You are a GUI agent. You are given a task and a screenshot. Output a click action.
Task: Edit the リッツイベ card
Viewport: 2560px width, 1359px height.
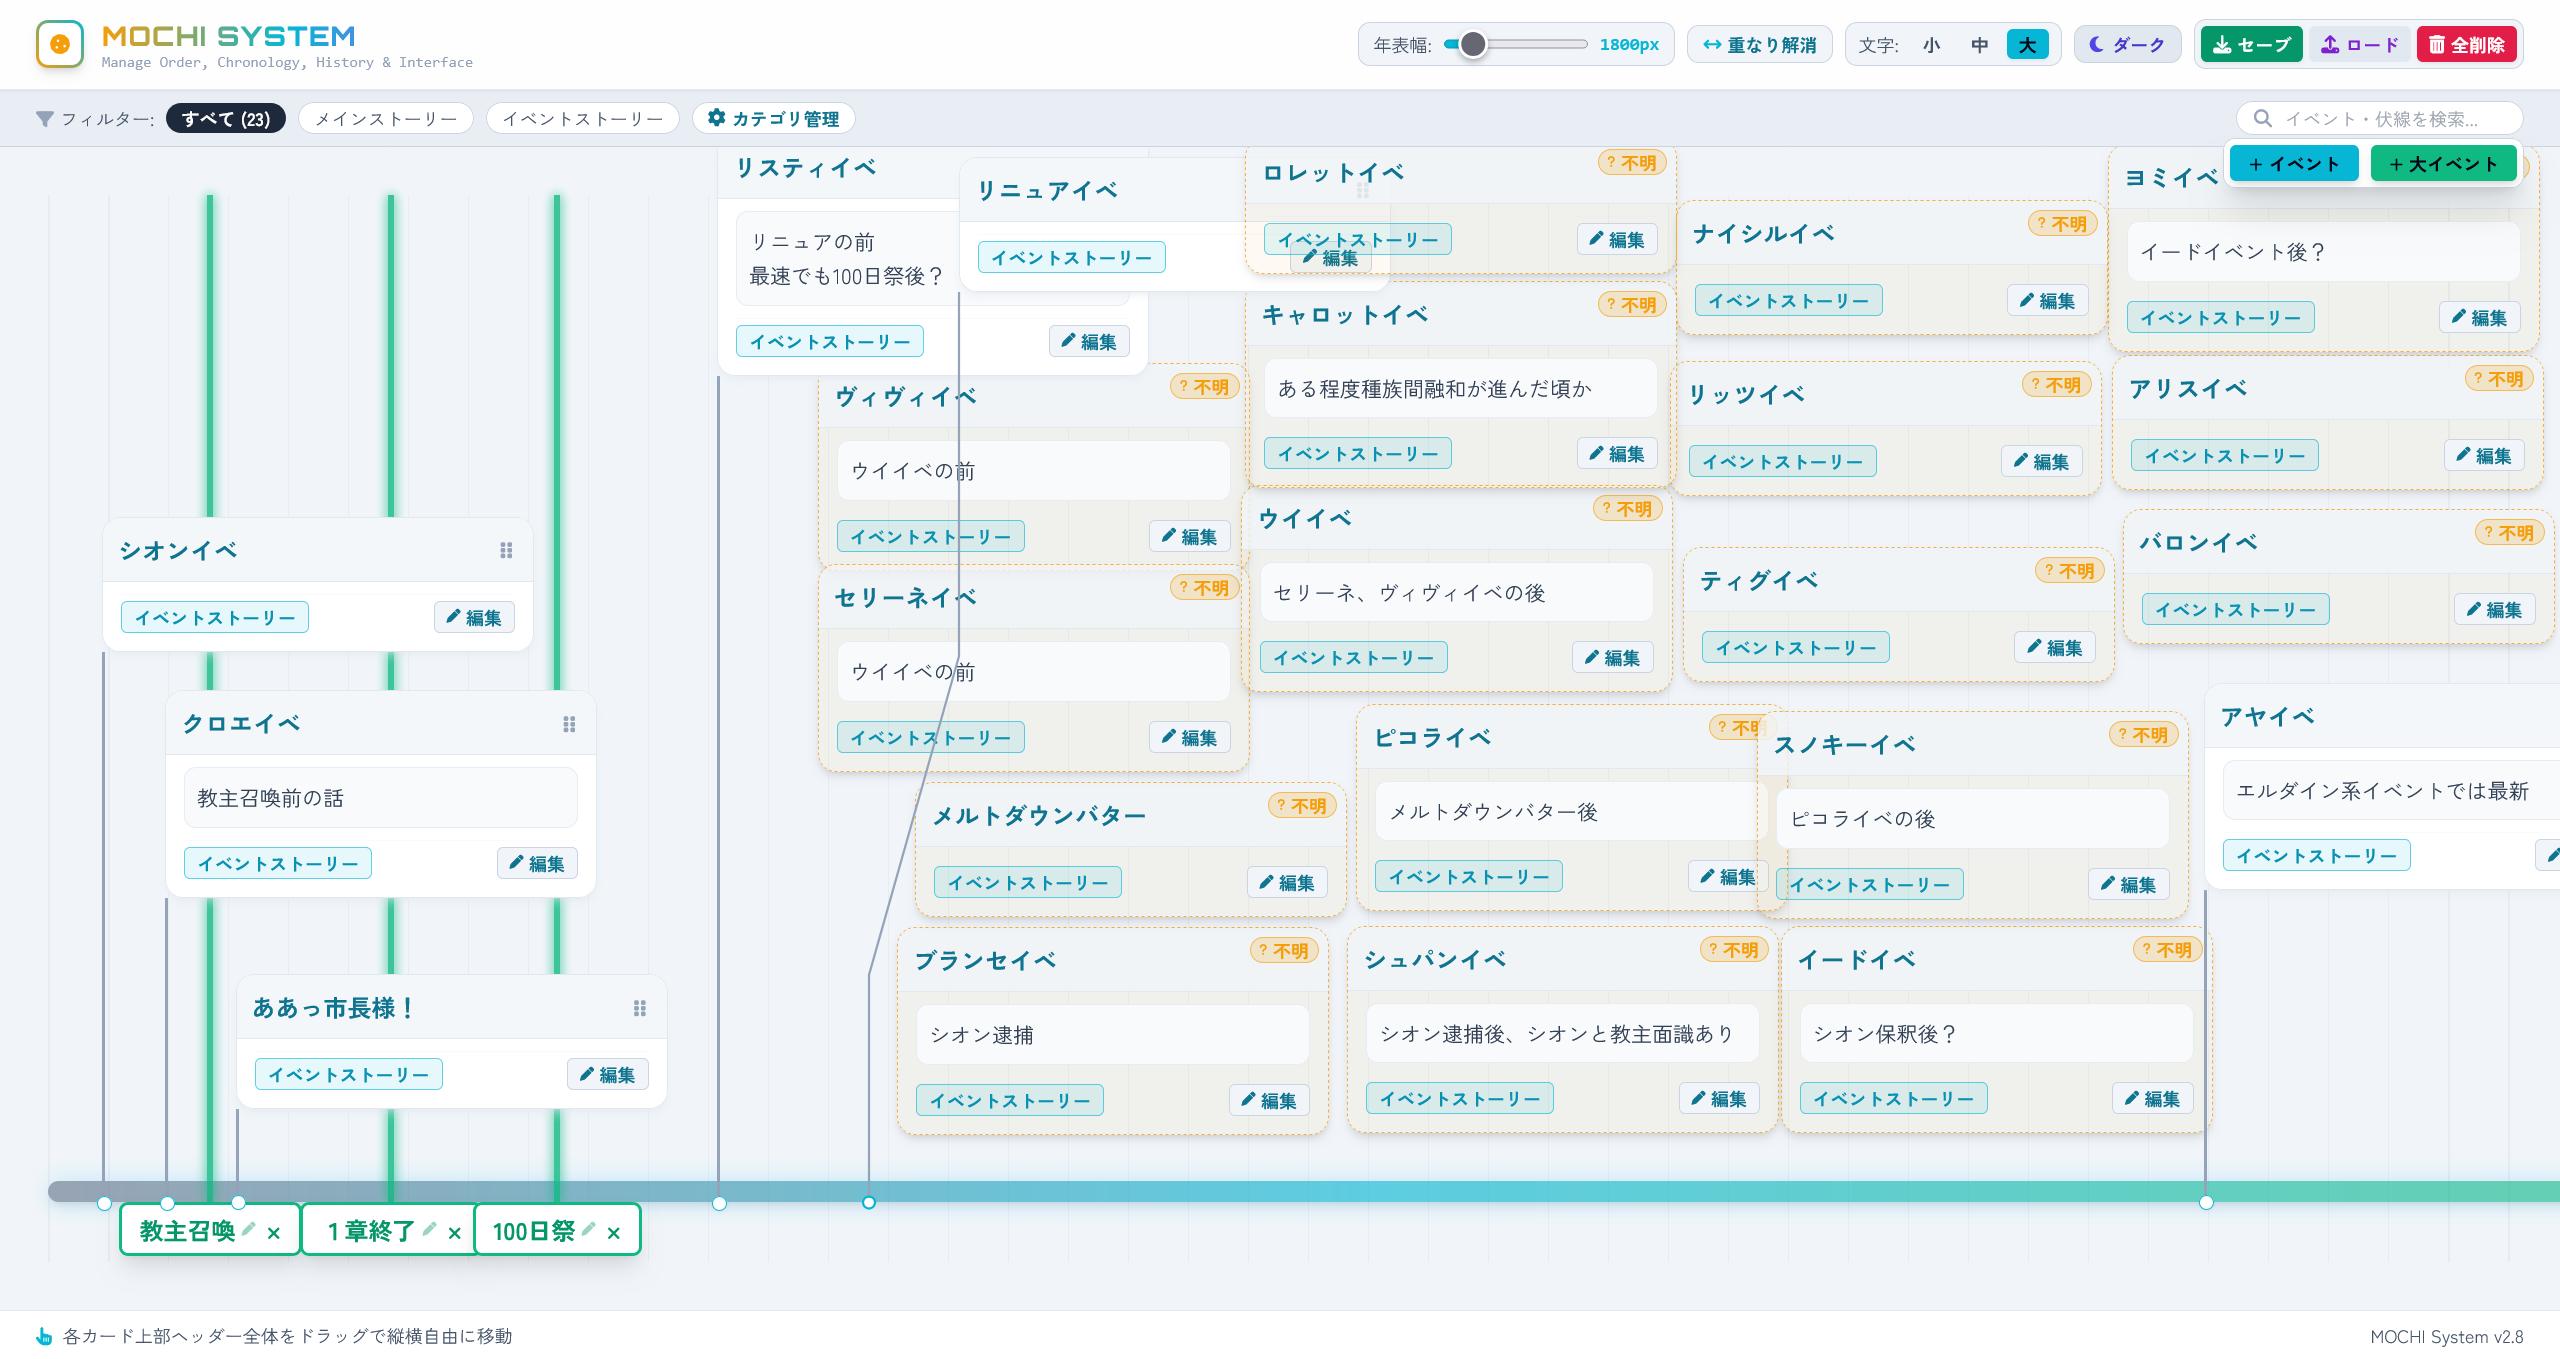[x=2041, y=461]
